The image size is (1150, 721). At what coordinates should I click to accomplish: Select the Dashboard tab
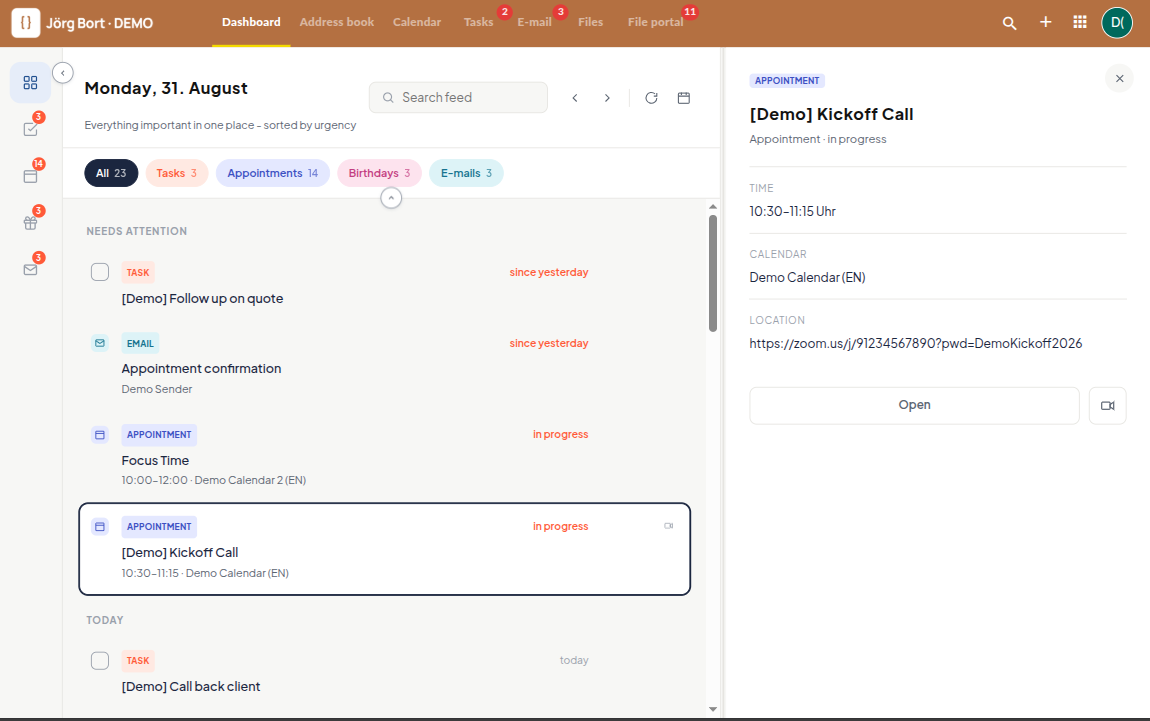(251, 22)
